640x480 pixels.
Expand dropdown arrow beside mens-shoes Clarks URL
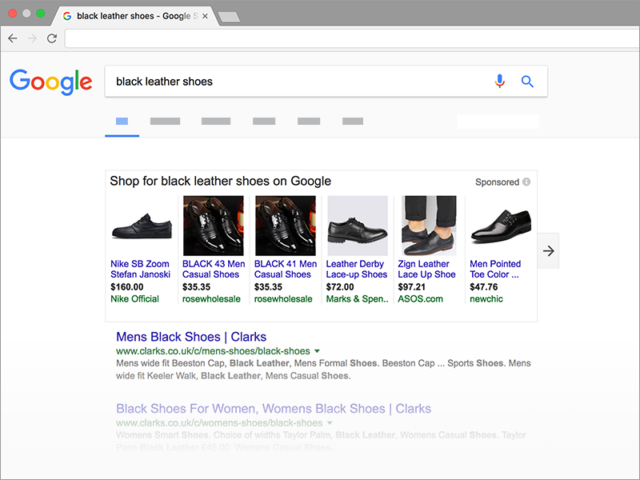(x=317, y=351)
